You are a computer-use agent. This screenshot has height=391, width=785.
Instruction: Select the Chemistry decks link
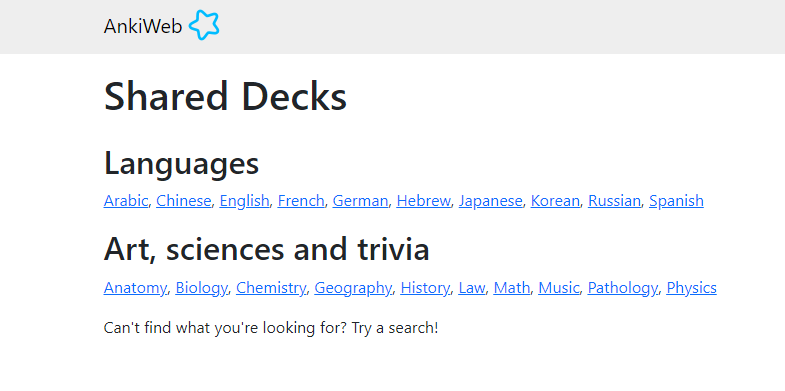click(271, 288)
